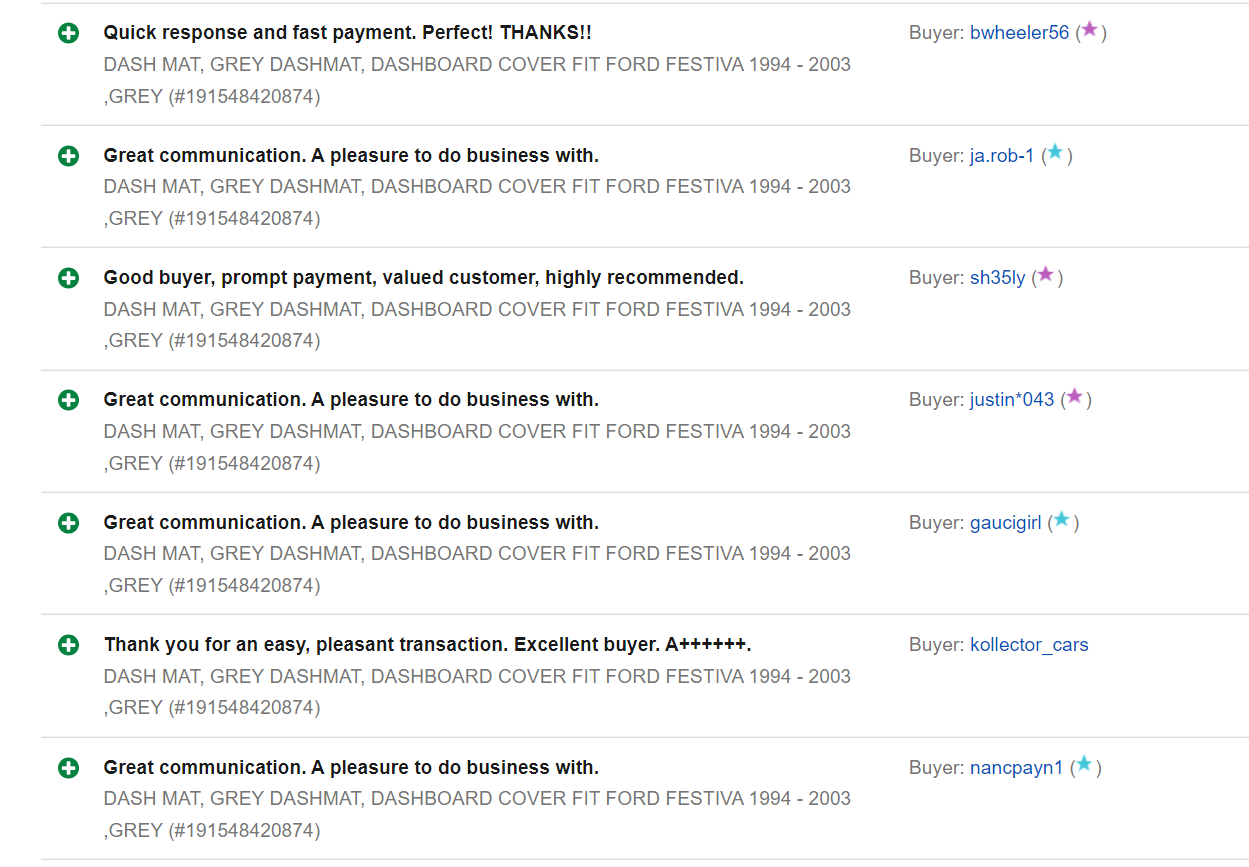The width and height of the screenshot is (1249, 867).
Task: Open buyer profile bwheeler56
Action: click(1019, 33)
